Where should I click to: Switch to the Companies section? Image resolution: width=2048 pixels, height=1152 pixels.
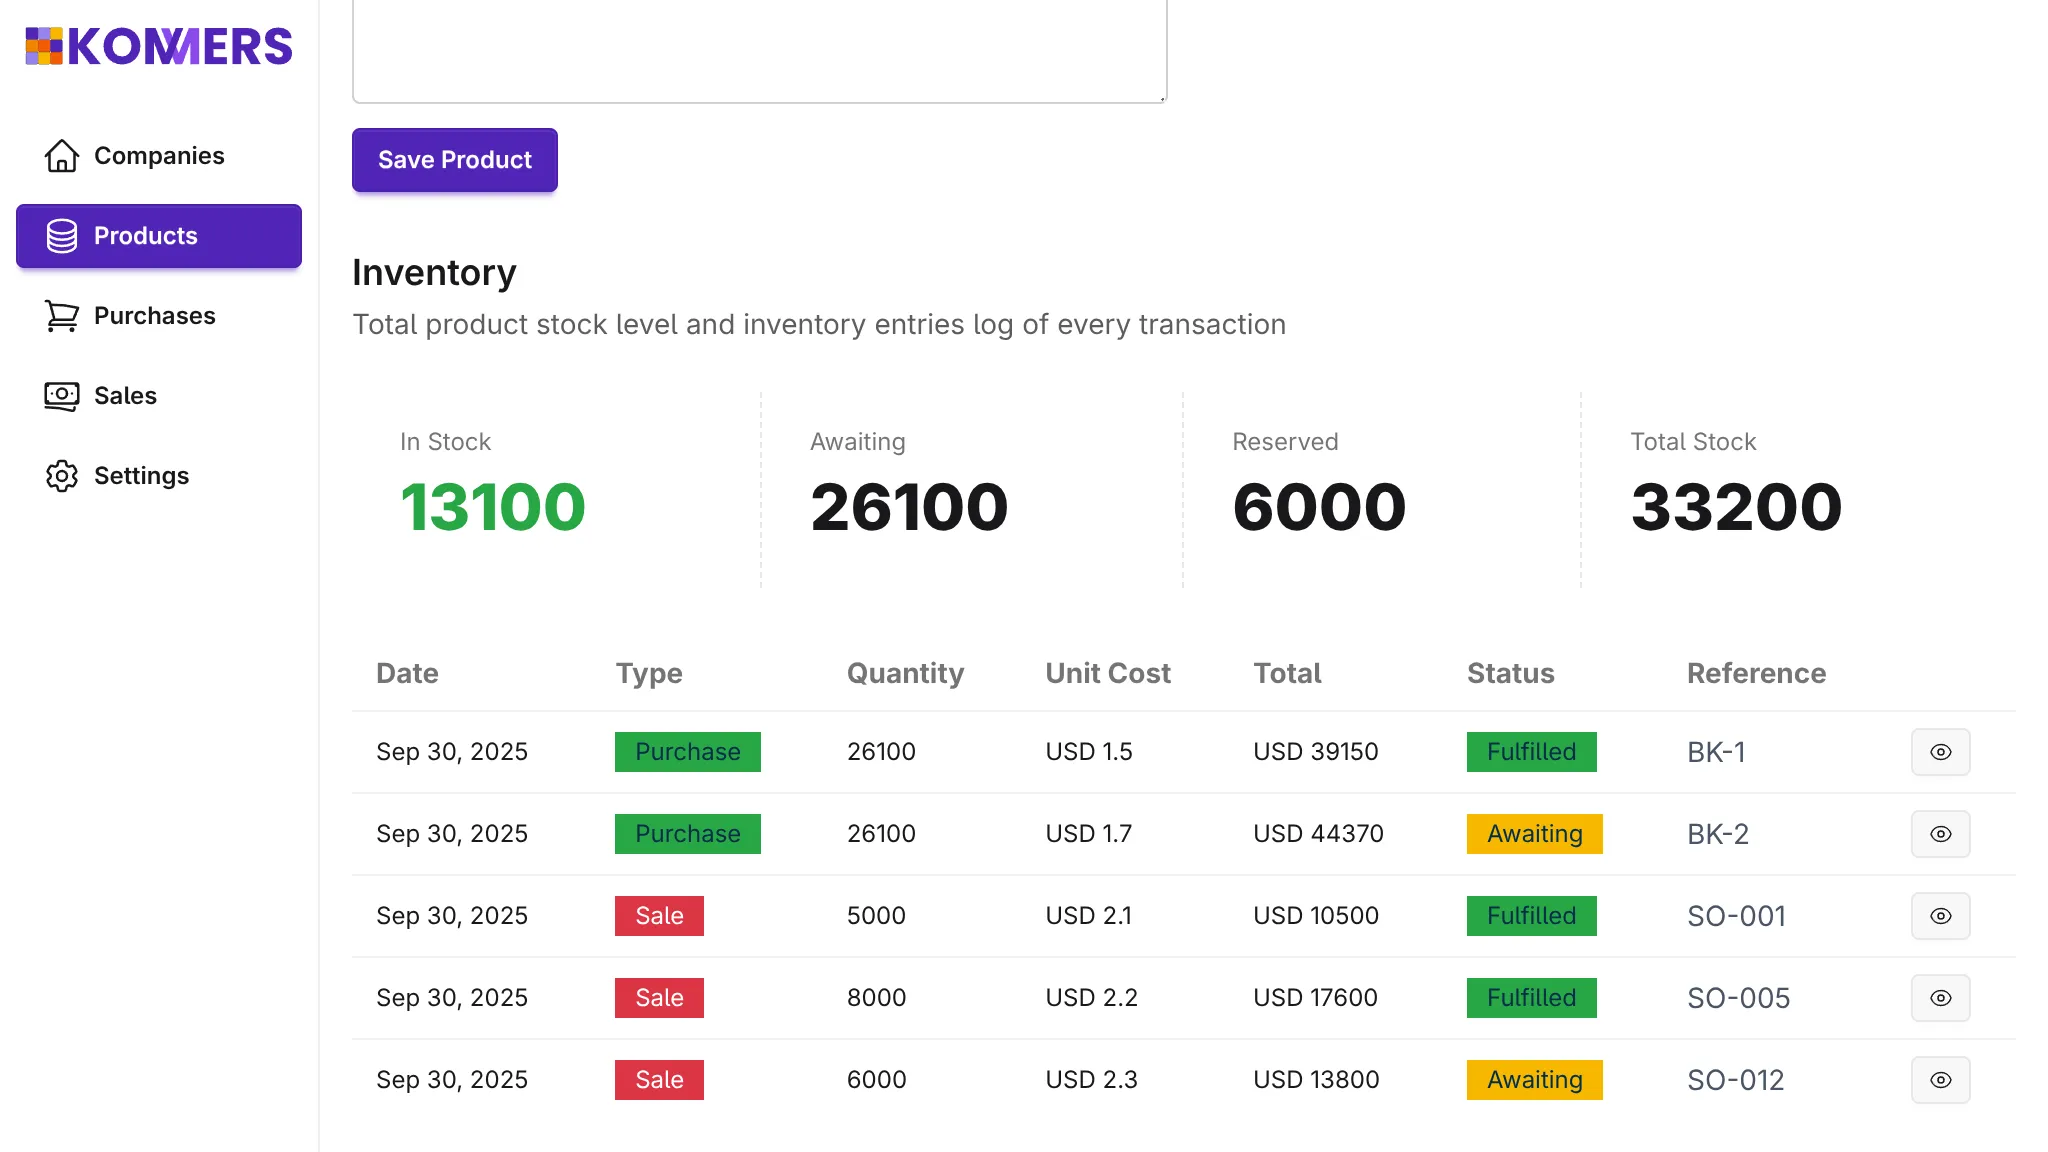pos(159,155)
